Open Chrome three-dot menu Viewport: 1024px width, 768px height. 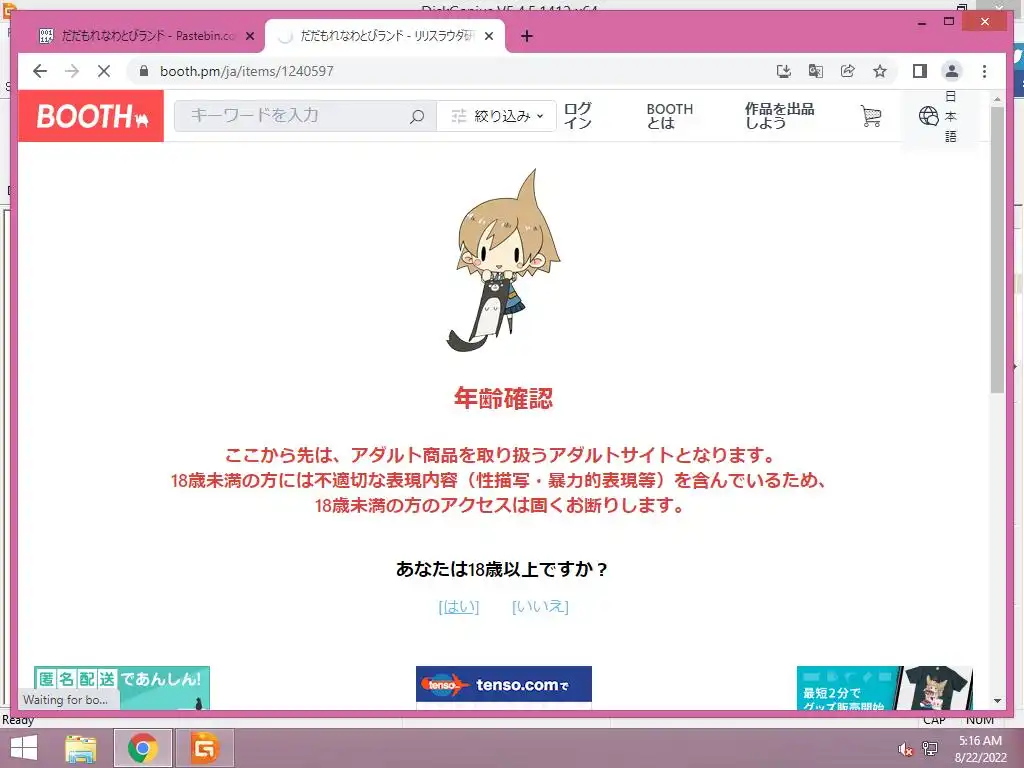tap(984, 71)
